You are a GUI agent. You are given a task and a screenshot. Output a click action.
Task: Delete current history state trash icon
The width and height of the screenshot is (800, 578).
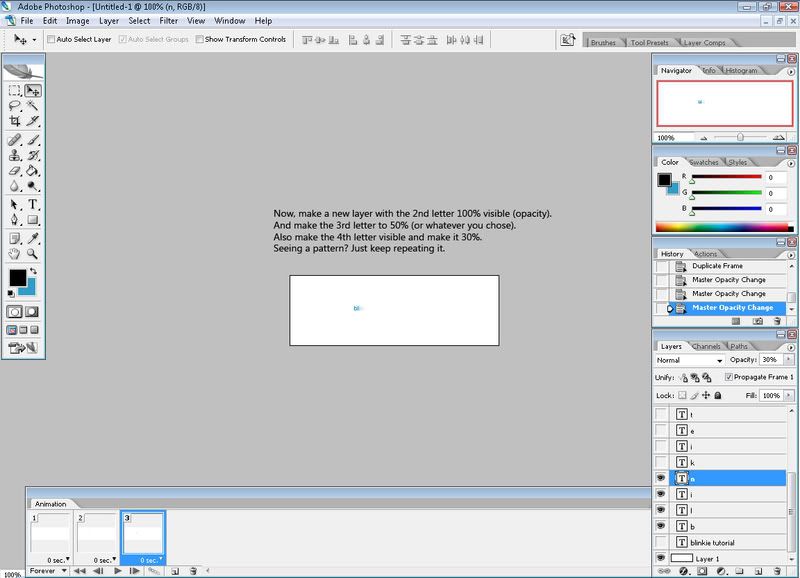(x=777, y=321)
